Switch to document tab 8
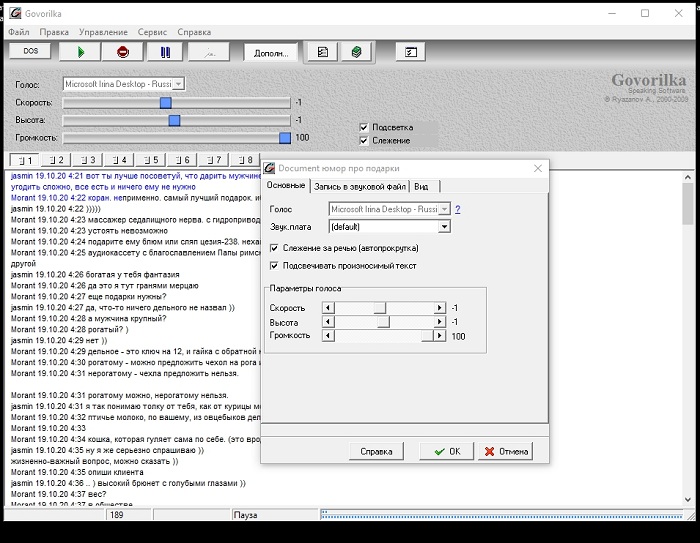The width and height of the screenshot is (700, 543). 245,160
